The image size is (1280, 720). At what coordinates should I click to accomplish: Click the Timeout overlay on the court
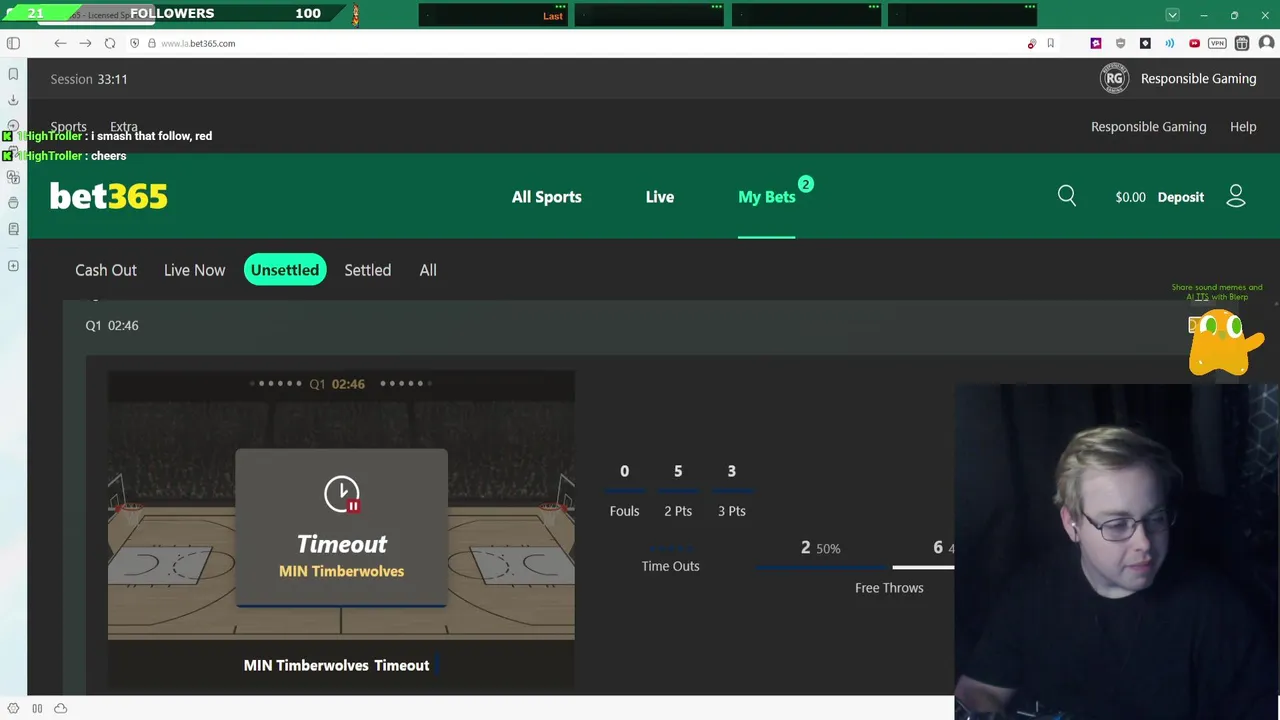(341, 527)
